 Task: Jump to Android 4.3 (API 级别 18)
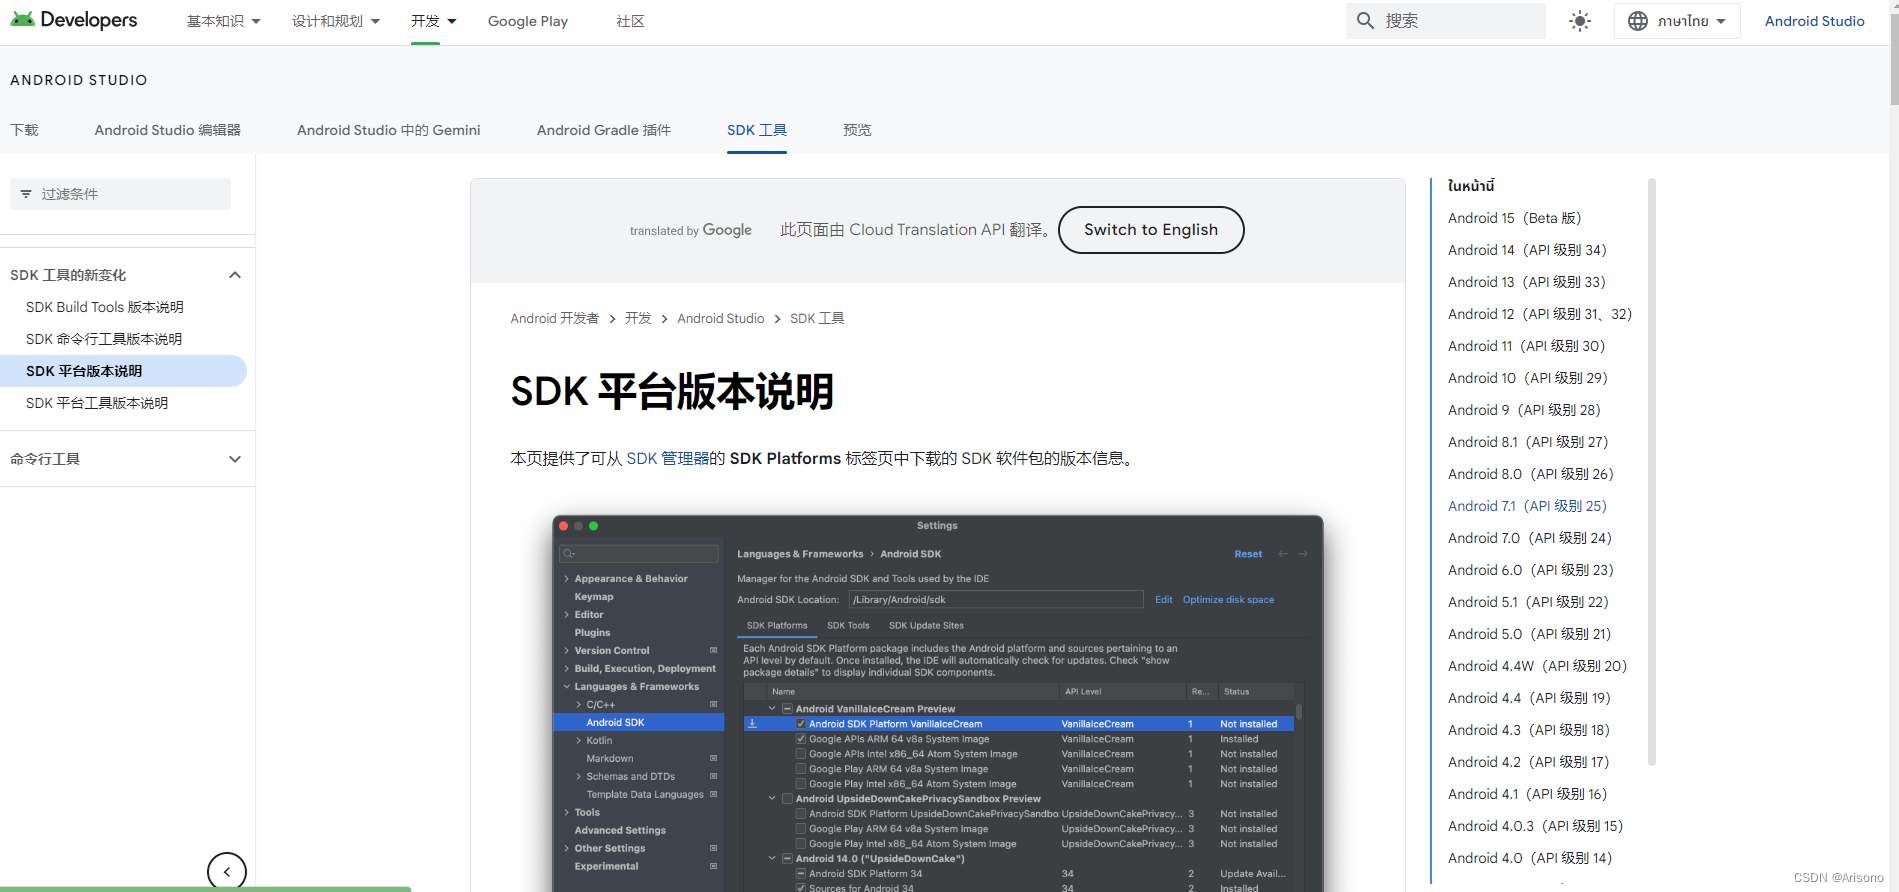1529,730
